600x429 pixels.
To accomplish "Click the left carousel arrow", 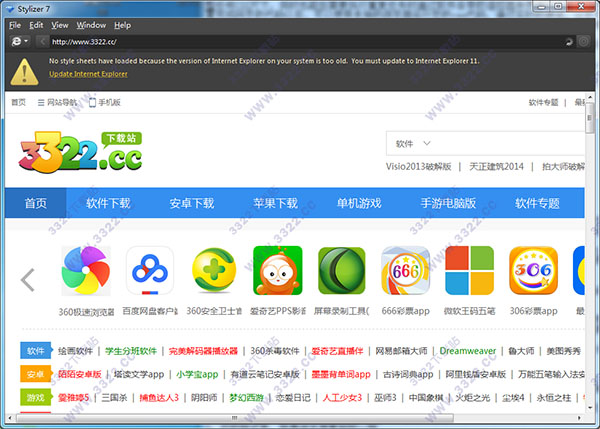I will [28, 280].
